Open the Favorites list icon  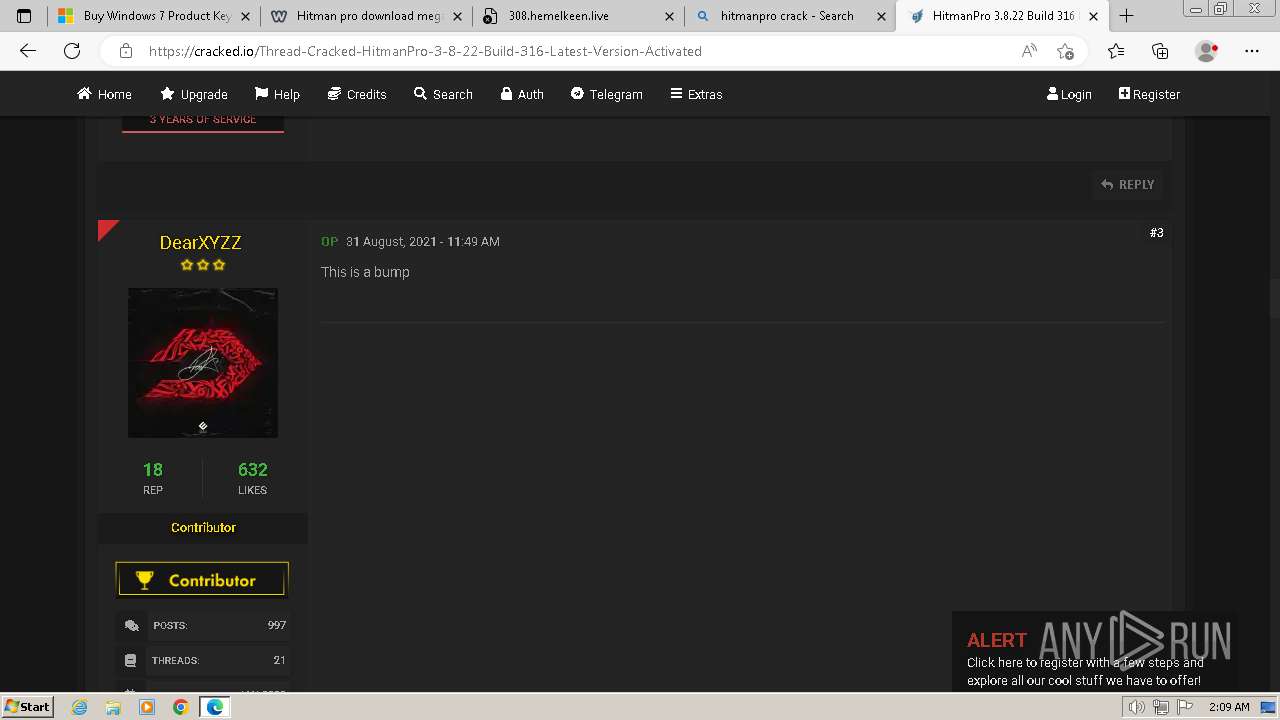pos(1116,51)
